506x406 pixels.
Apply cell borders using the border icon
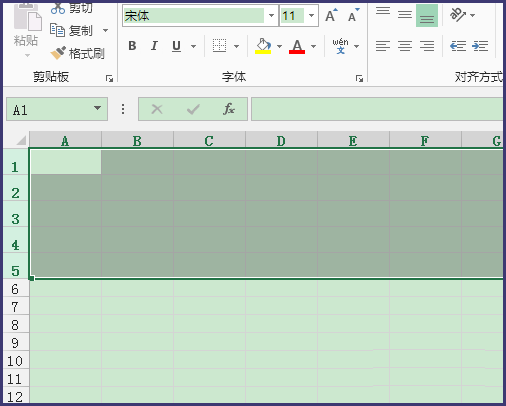(219, 46)
